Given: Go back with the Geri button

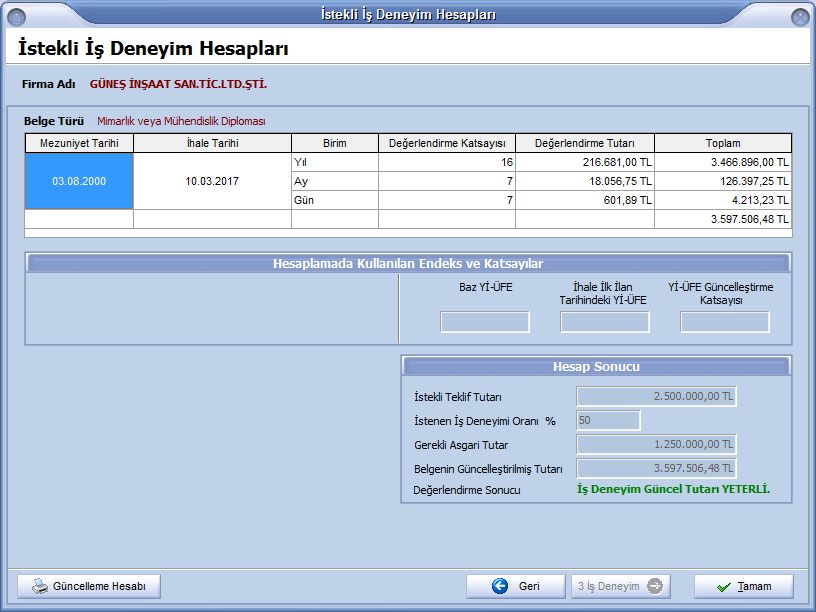Looking at the screenshot, I should click(x=514, y=586).
